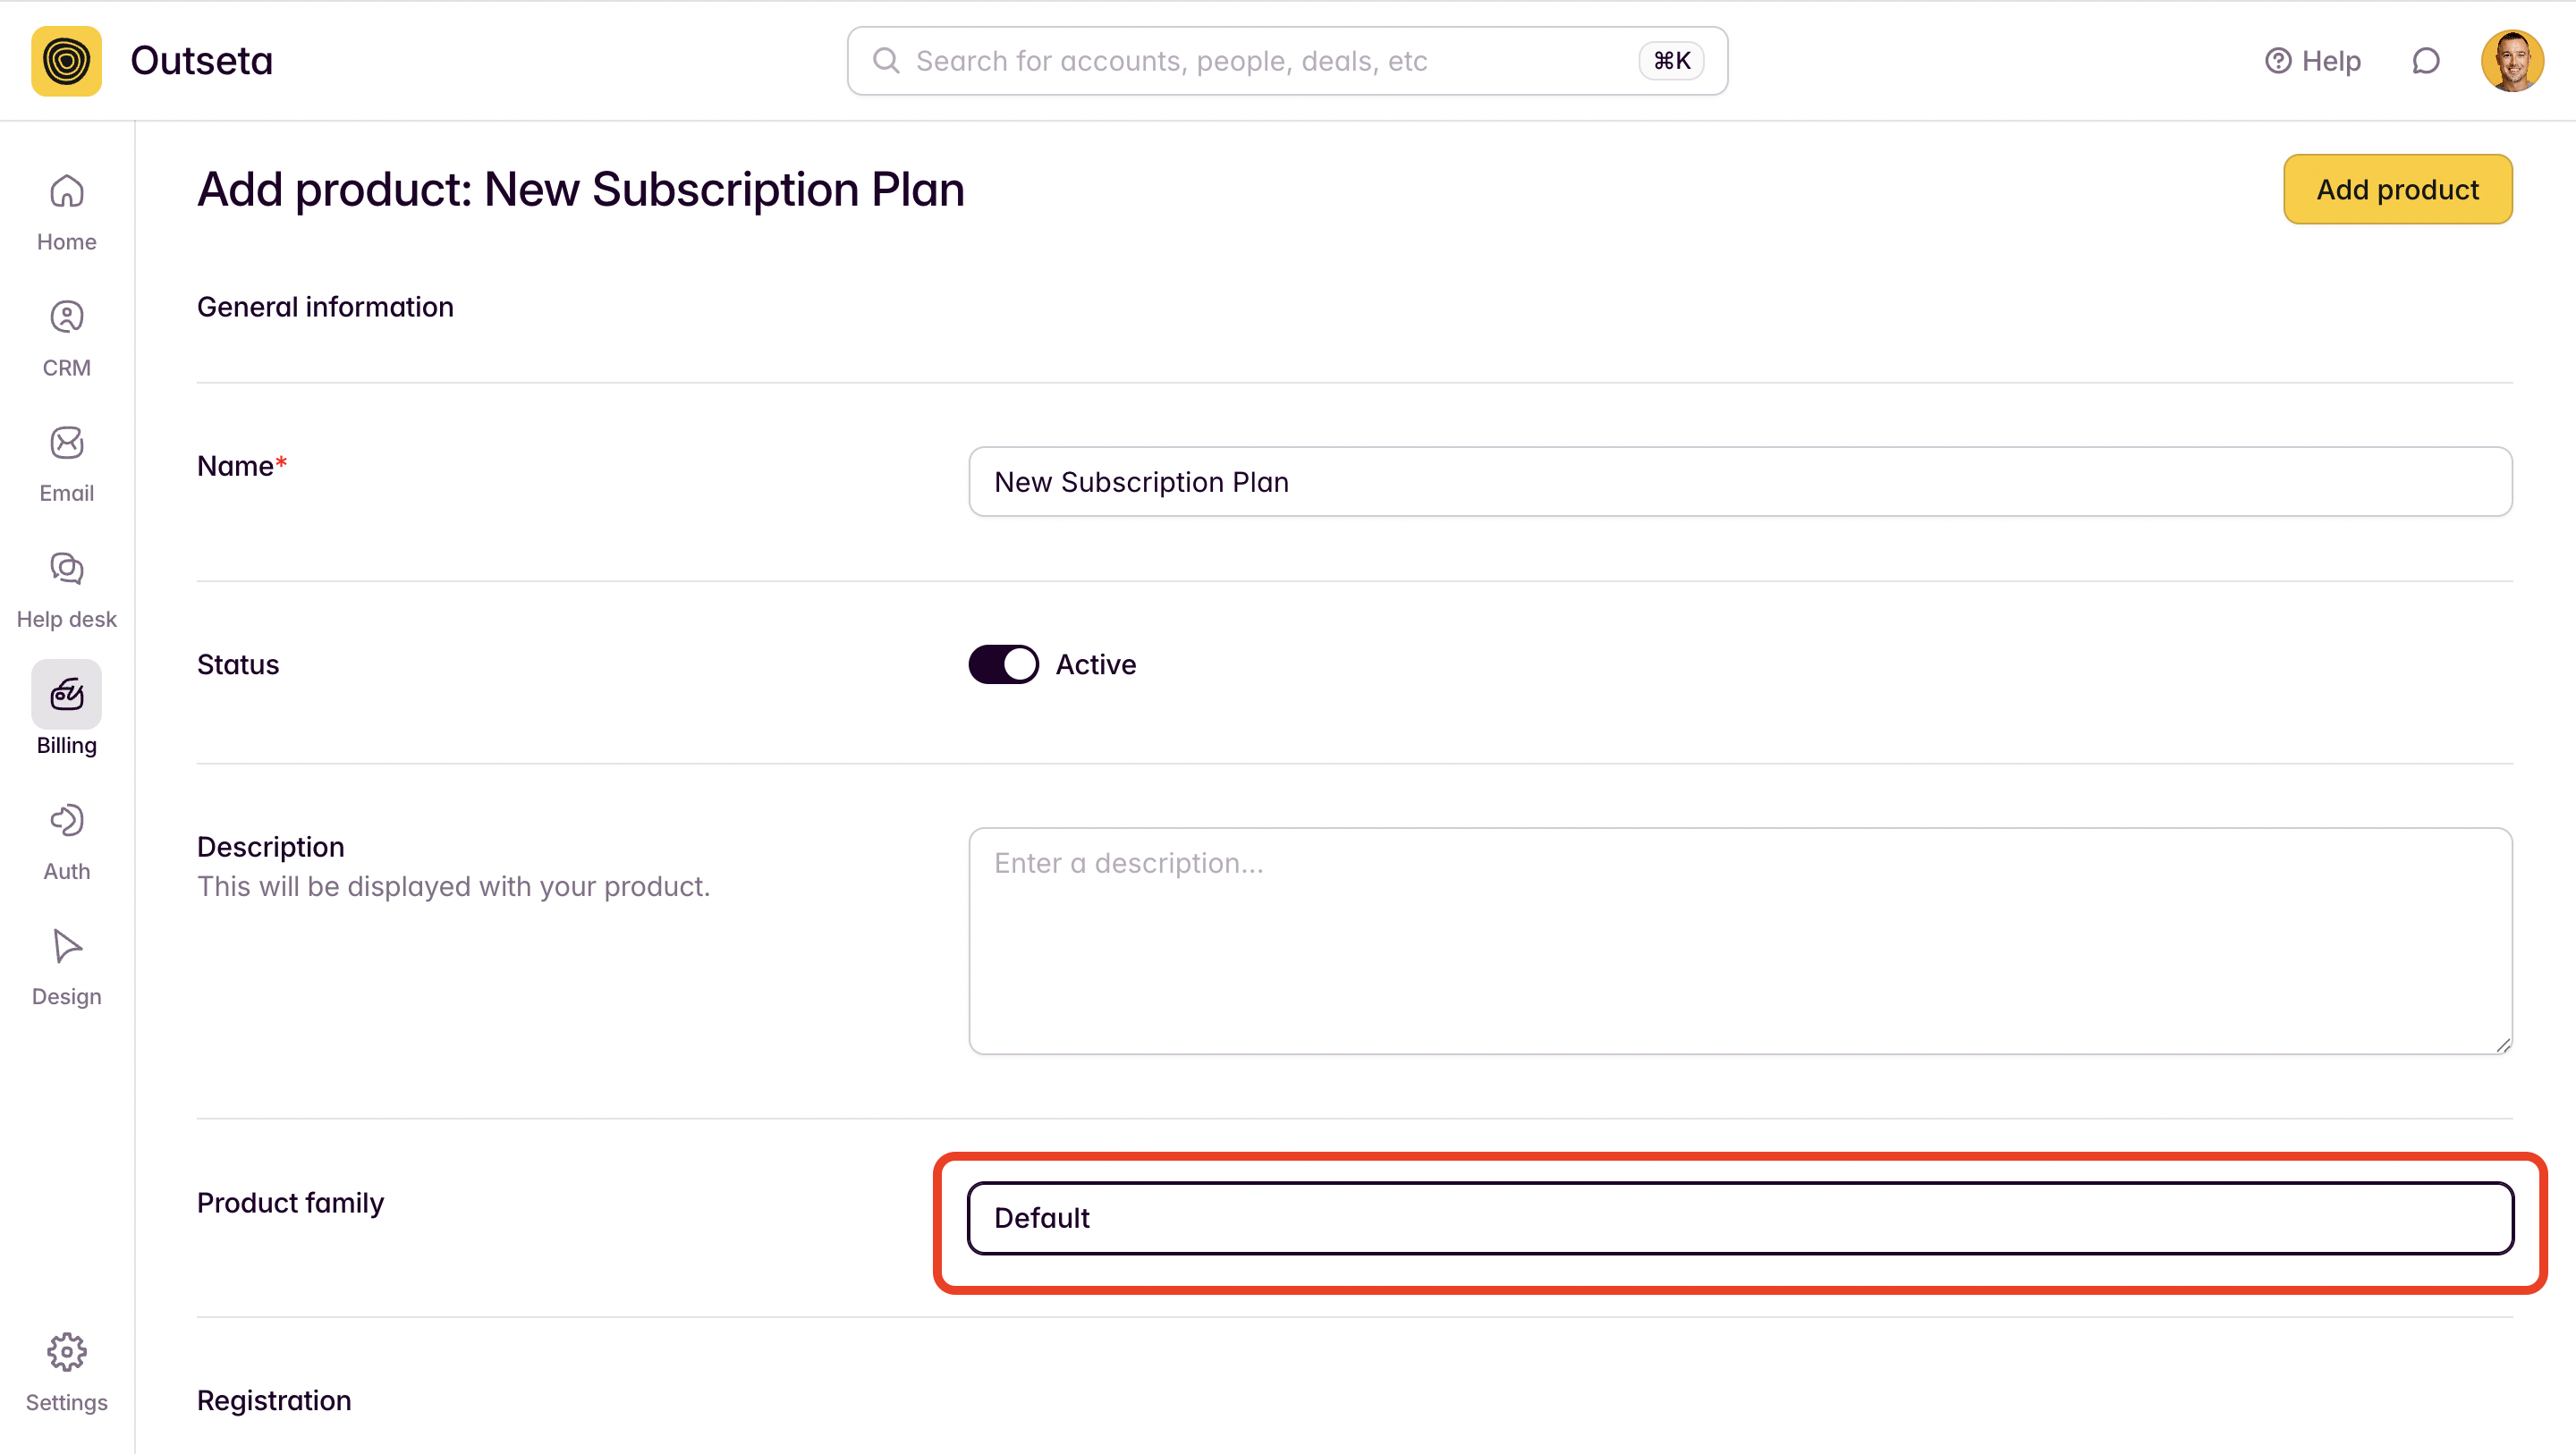Viewport: 2576px width, 1454px height.
Task: Focus the accounts and people search box
Action: coord(1287,61)
